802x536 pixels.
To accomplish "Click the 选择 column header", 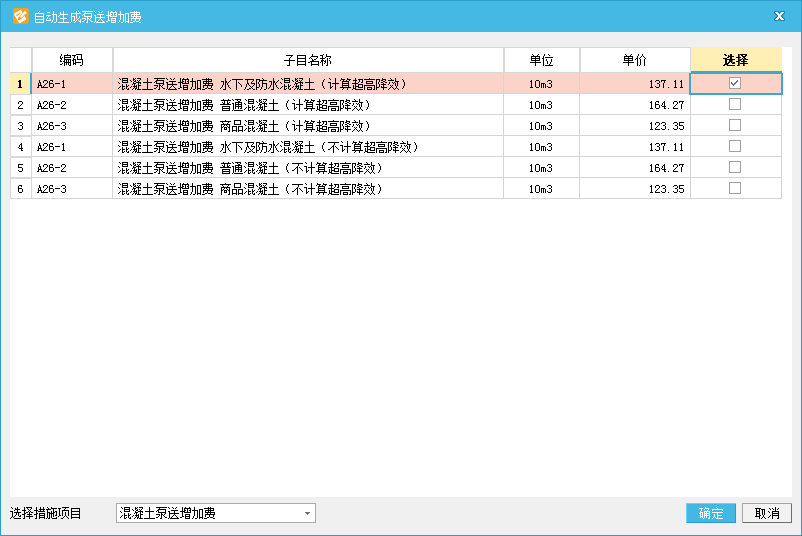I will pyautogui.click(x=735, y=60).
